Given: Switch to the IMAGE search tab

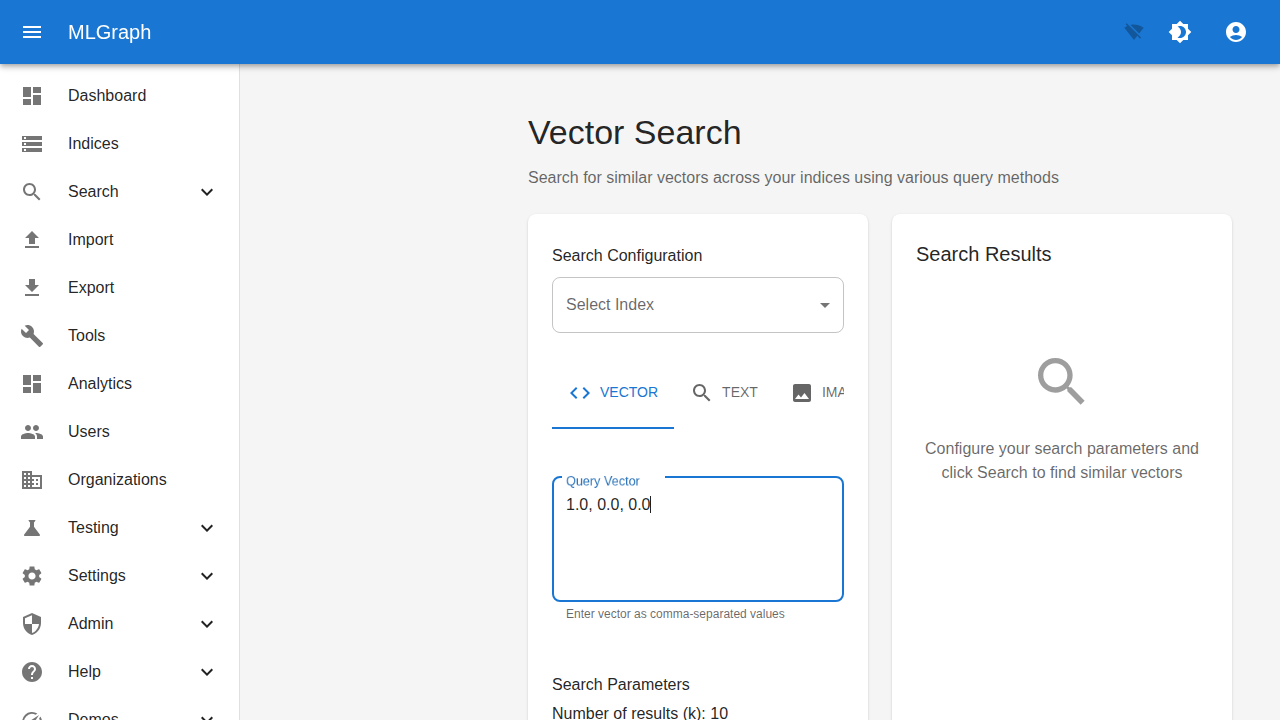Looking at the screenshot, I should (x=820, y=392).
